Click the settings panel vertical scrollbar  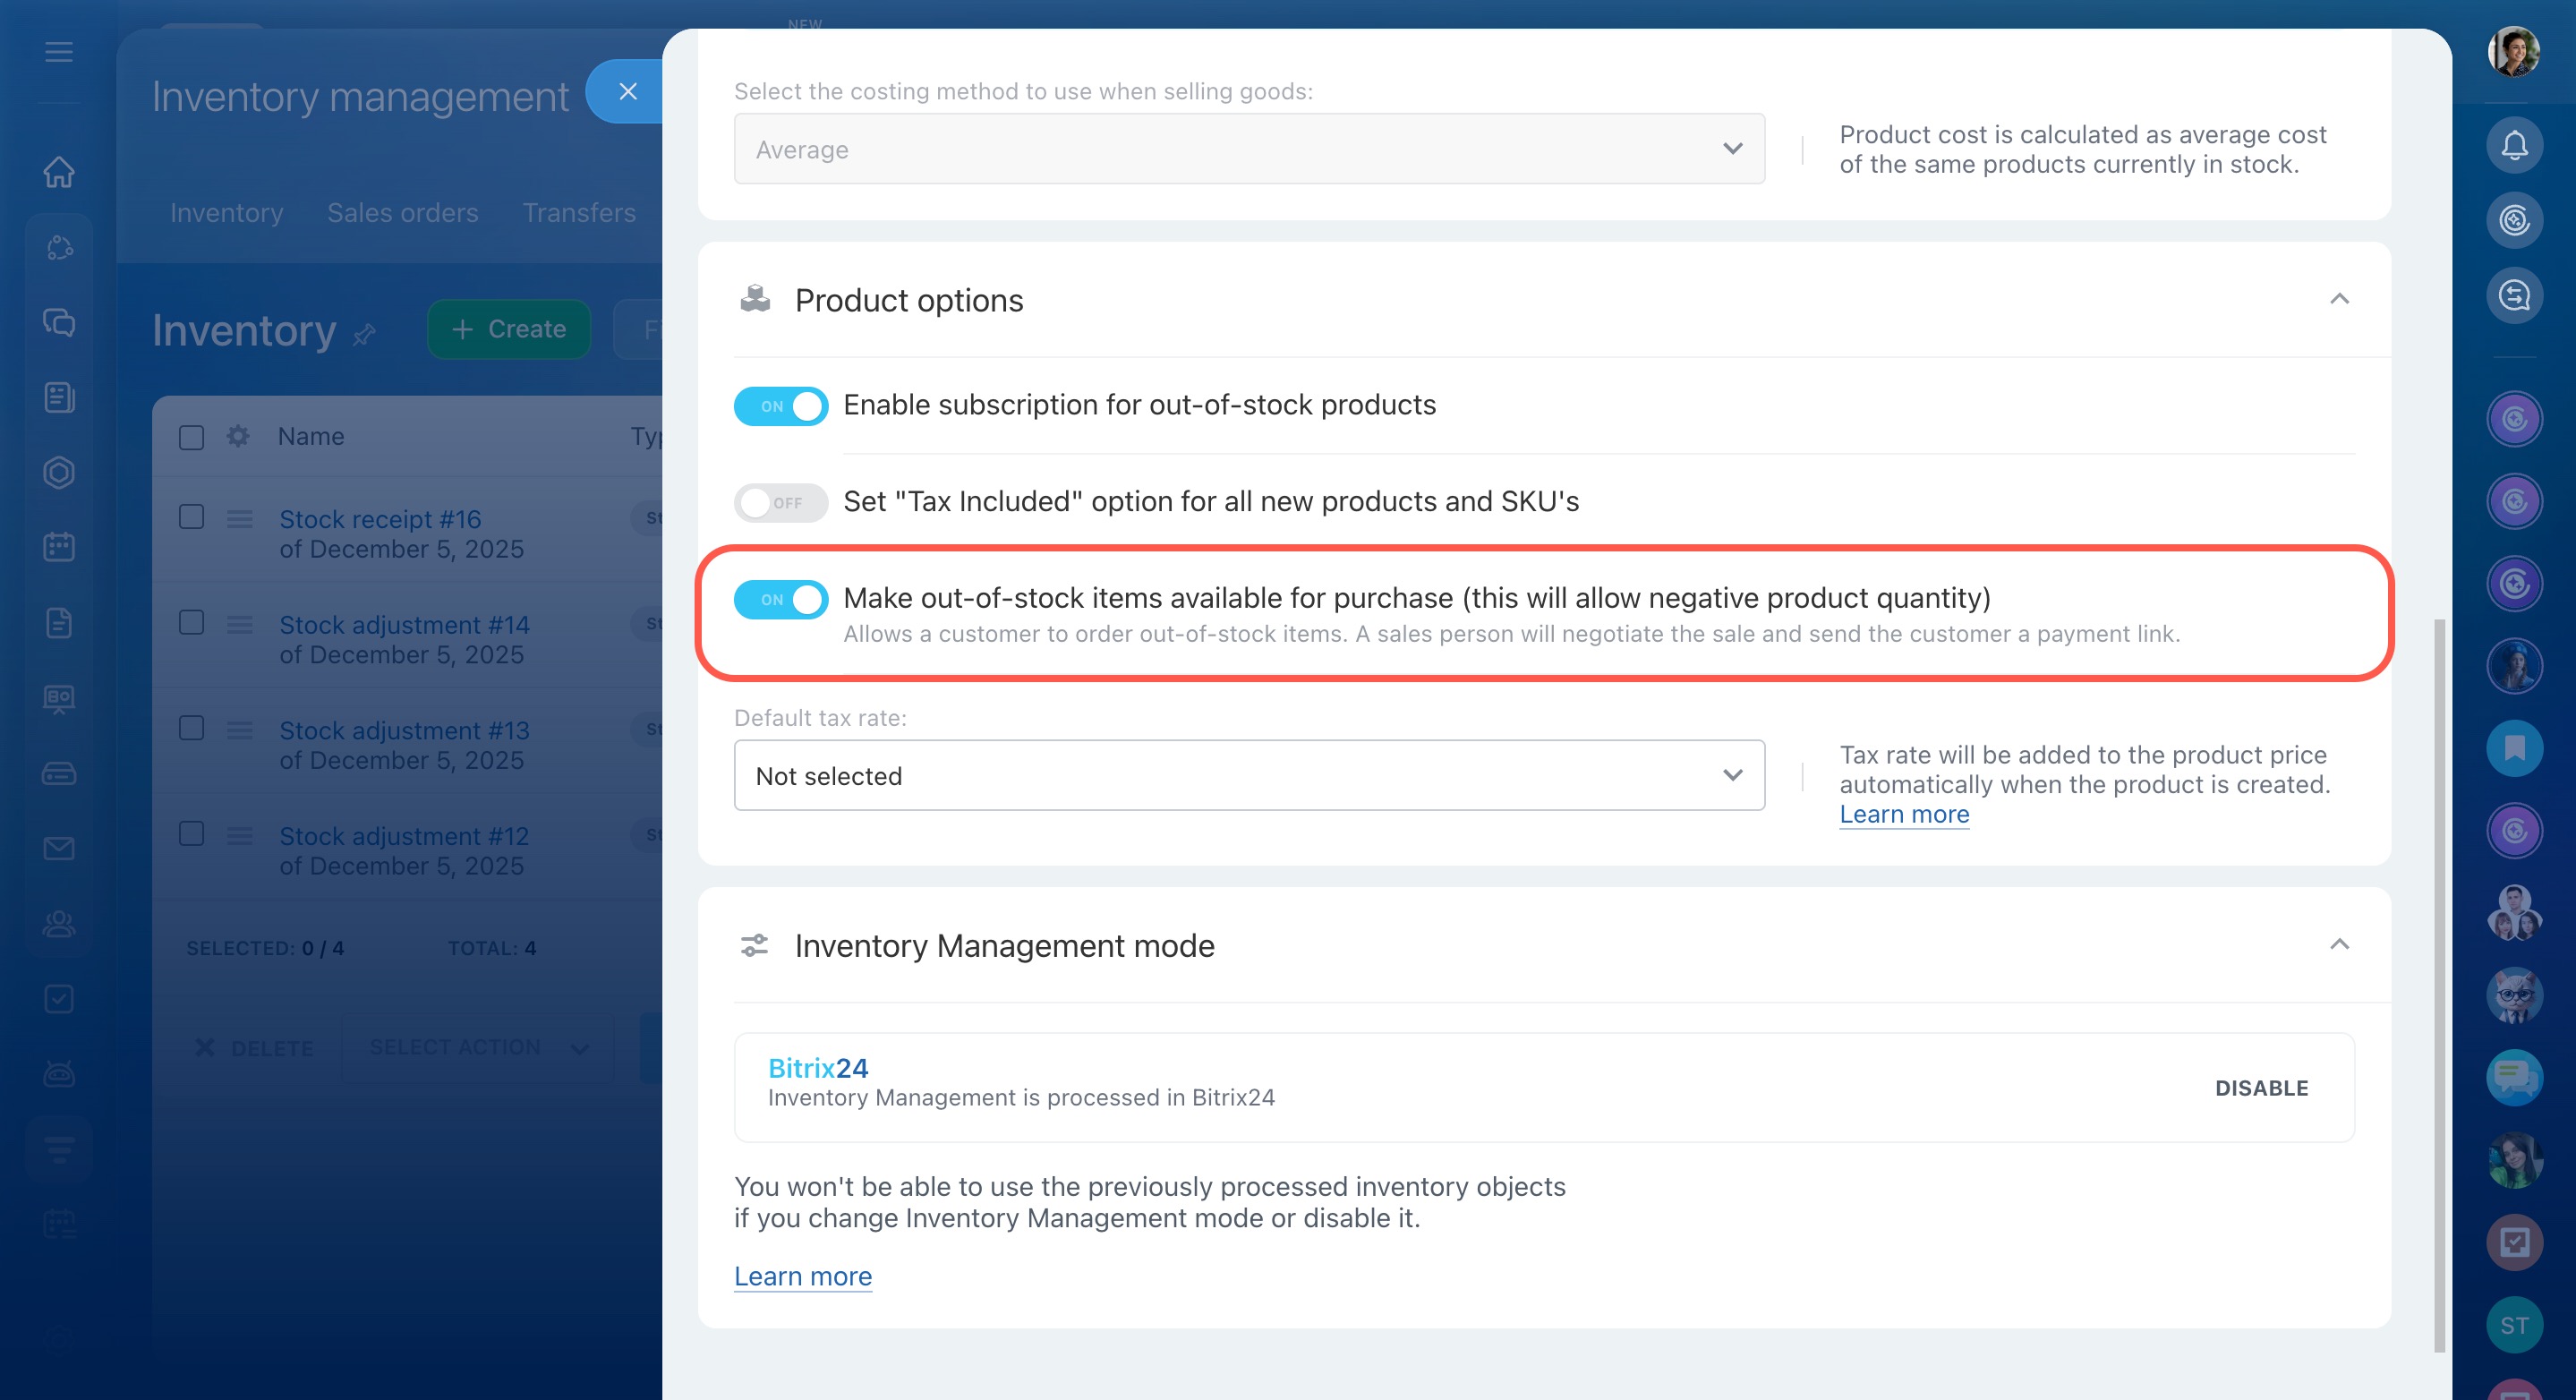(x=2438, y=985)
